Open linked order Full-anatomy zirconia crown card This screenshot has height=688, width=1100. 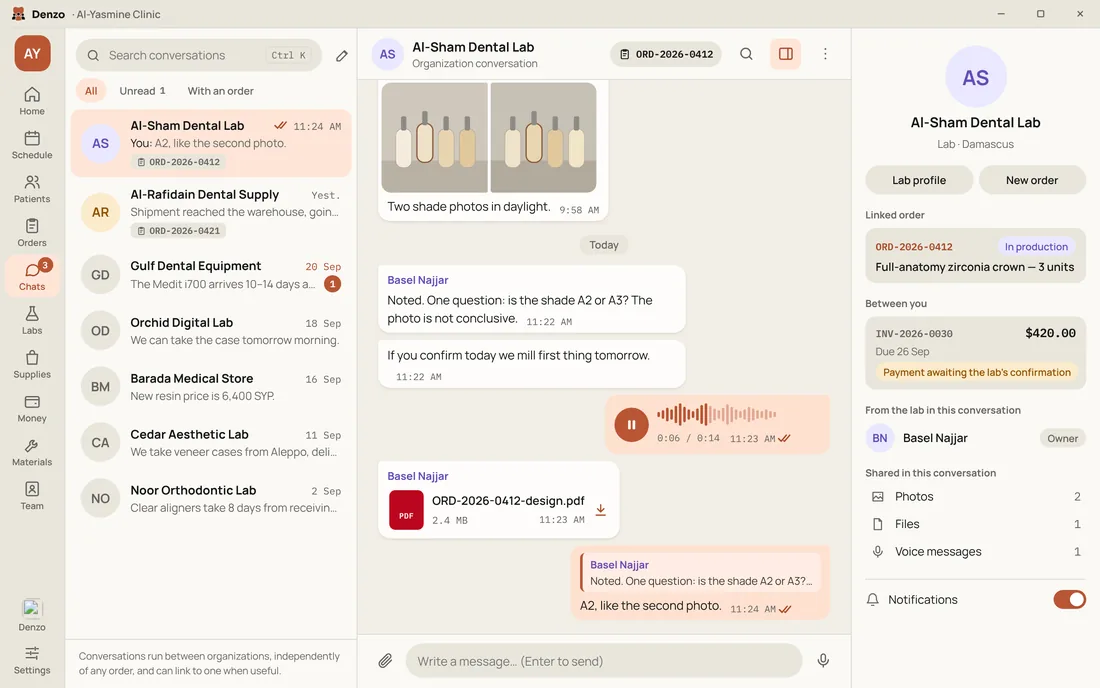coord(975,256)
